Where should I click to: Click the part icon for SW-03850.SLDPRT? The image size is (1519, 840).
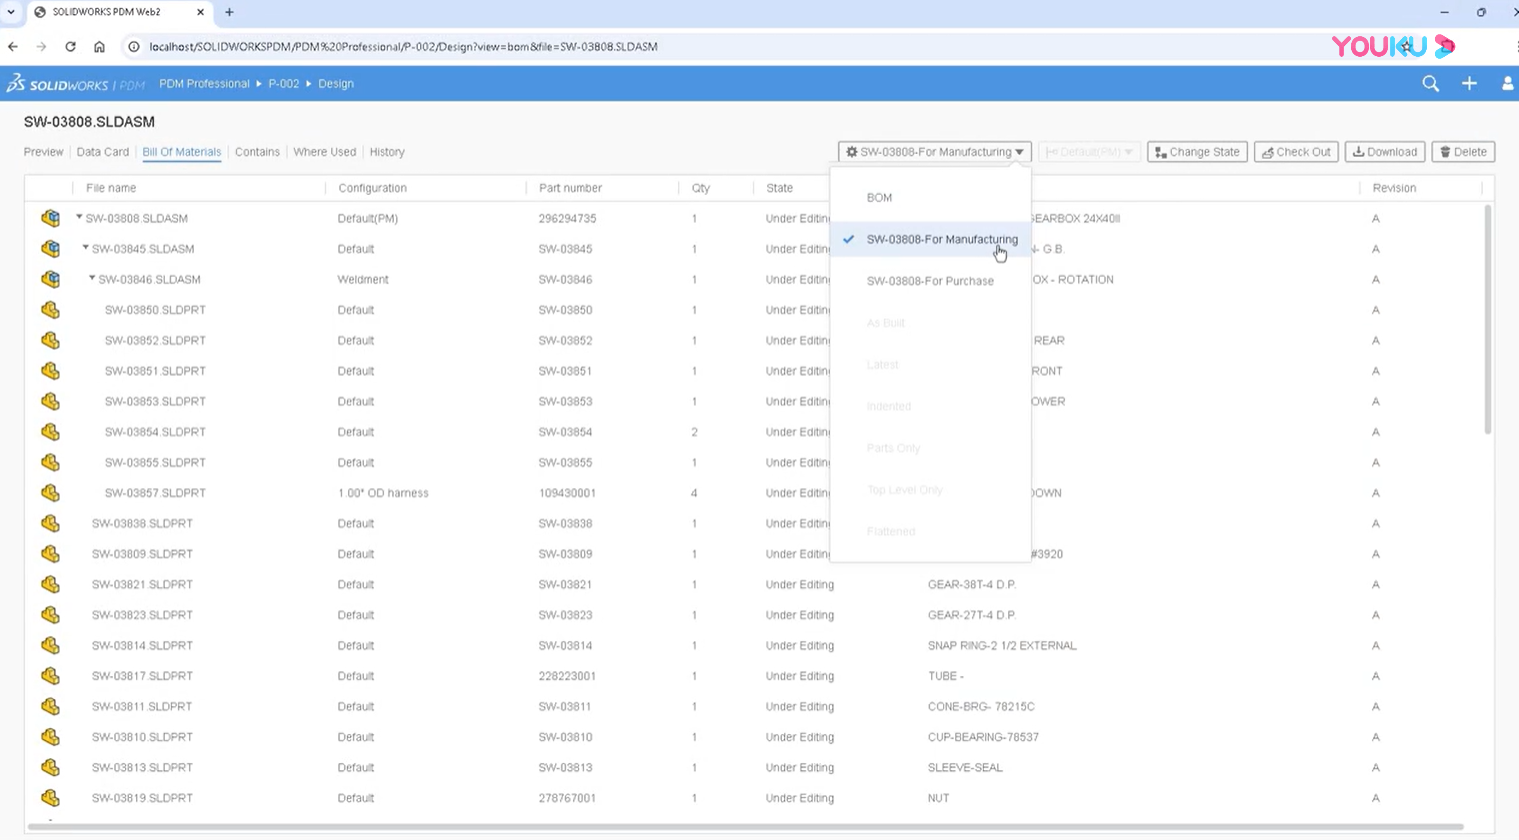51,310
